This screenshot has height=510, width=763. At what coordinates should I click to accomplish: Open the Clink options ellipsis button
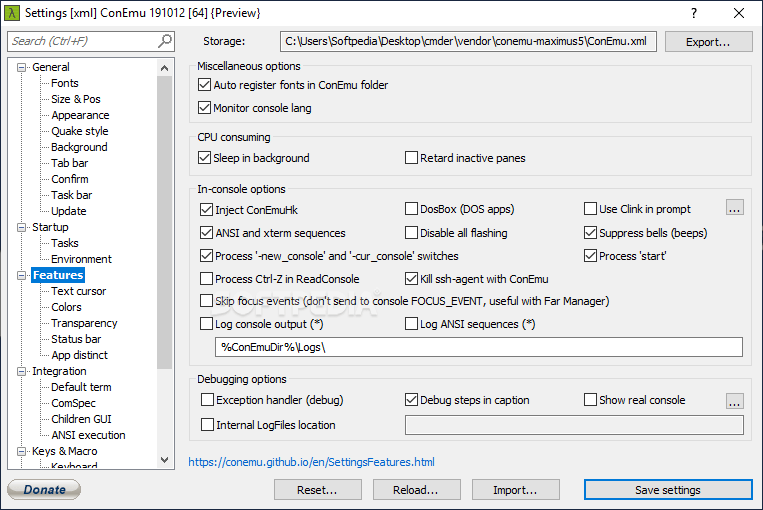click(x=734, y=207)
